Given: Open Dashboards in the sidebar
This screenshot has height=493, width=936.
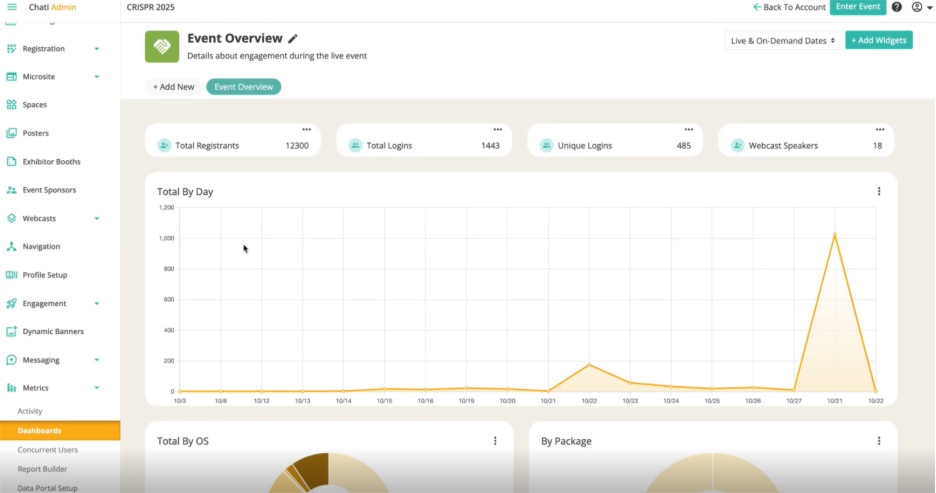Looking at the screenshot, I should [40, 431].
